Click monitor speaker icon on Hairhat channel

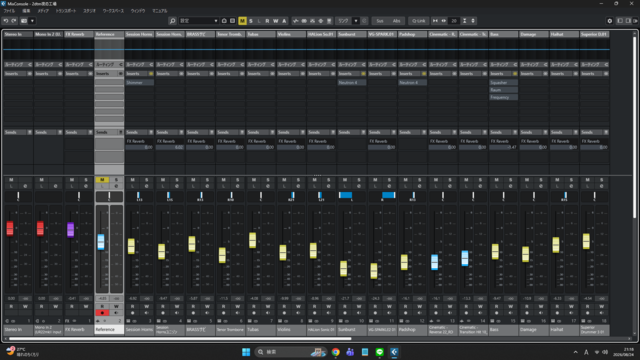point(571,313)
